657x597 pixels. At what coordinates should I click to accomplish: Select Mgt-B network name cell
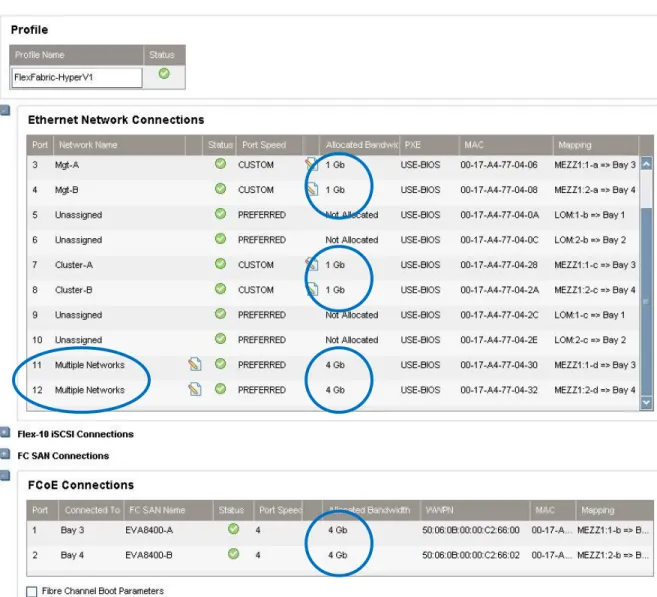pos(67,190)
